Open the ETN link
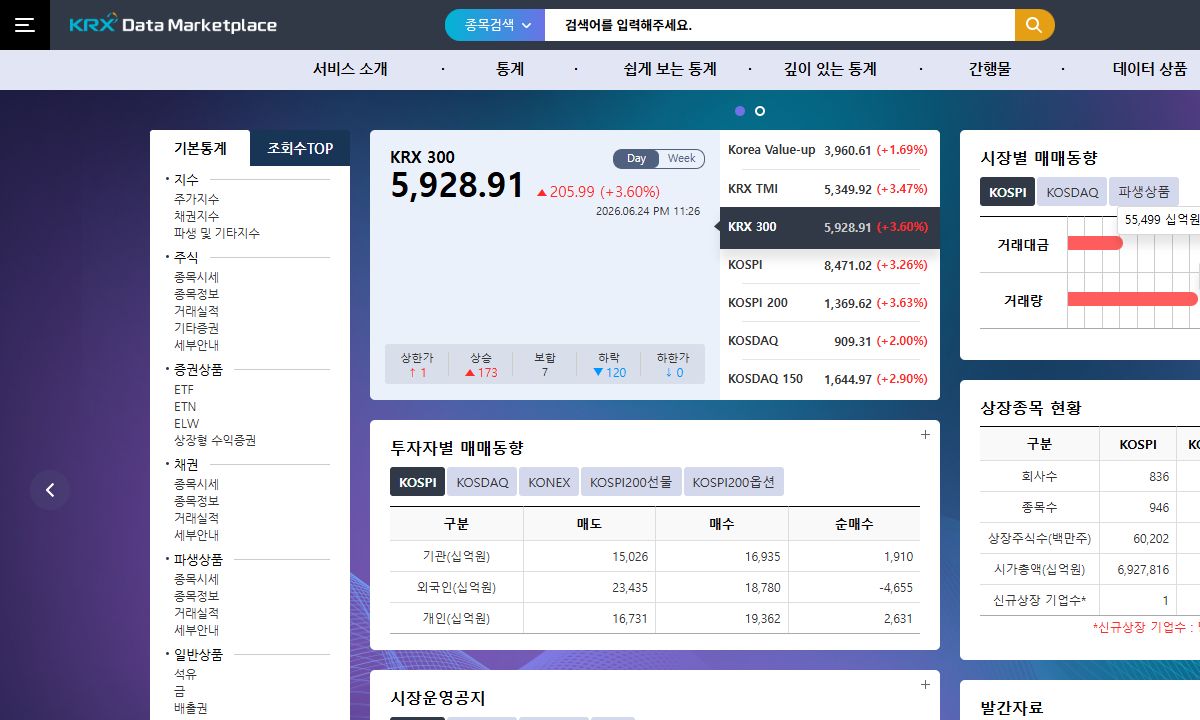The width and height of the screenshot is (1200, 720). 185,406
